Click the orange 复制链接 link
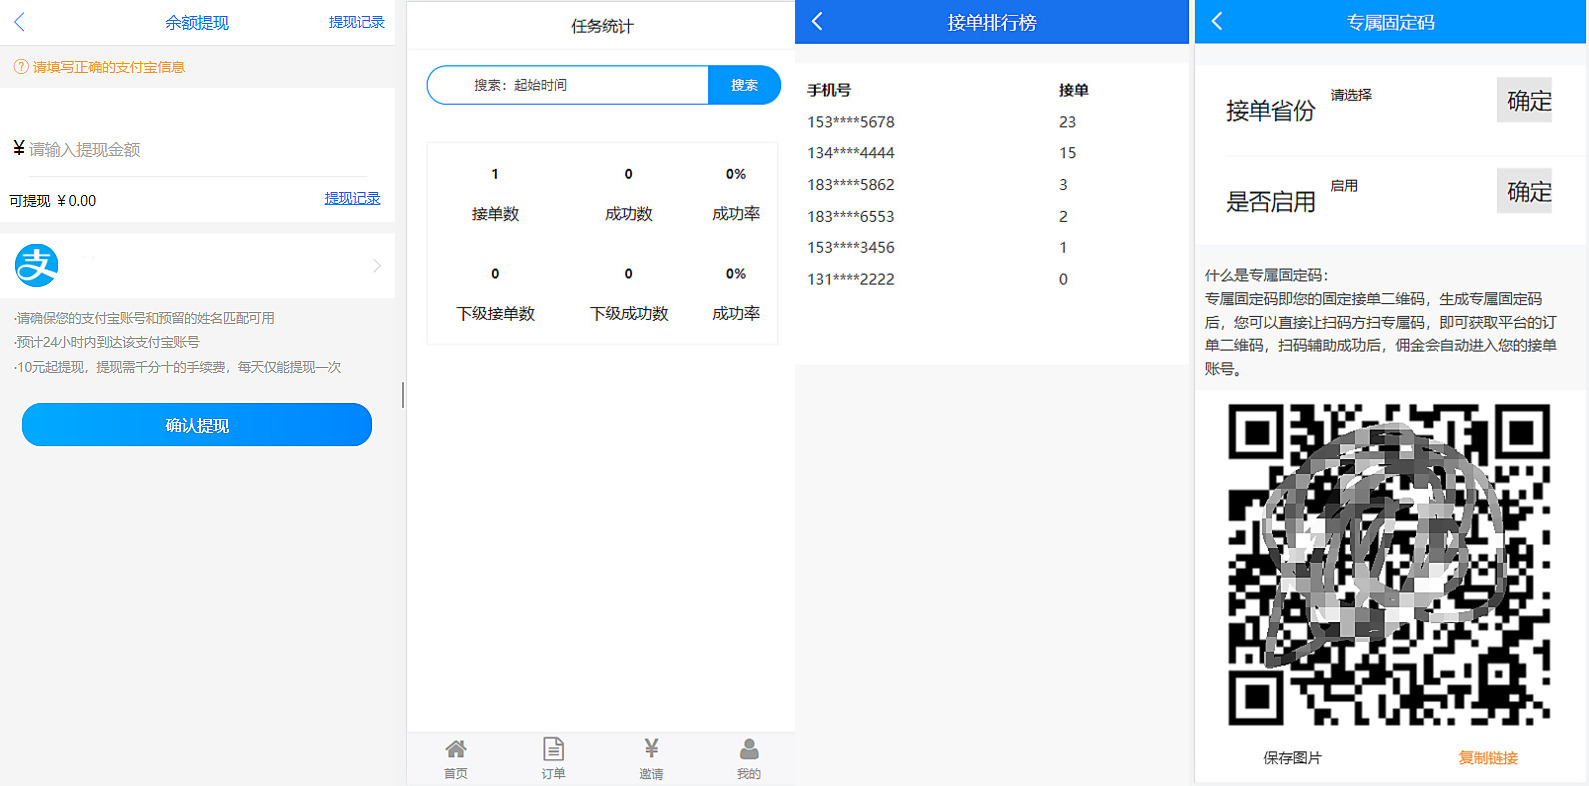 click(x=1488, y=758)
